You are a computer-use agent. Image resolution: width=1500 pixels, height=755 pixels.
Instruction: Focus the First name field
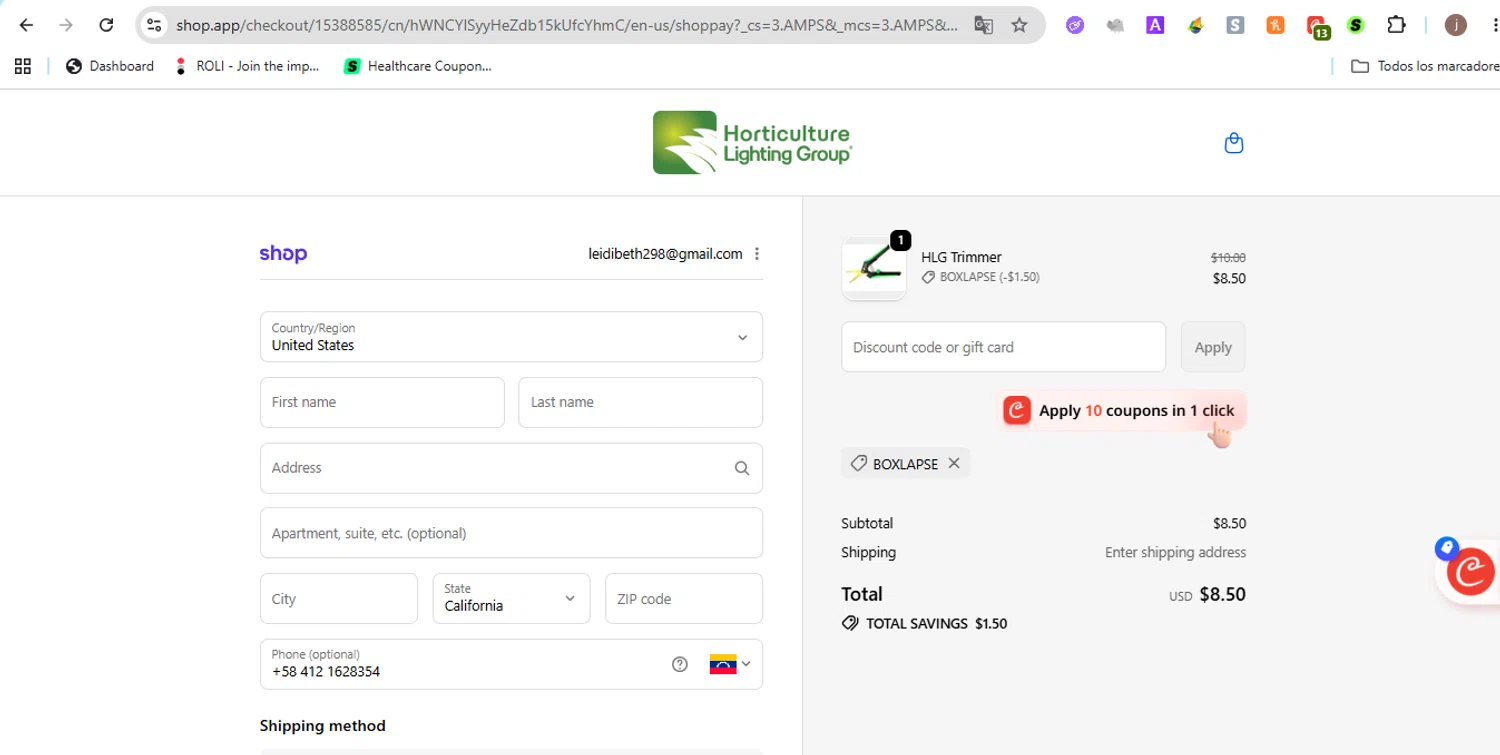click(x=382, y=402)
